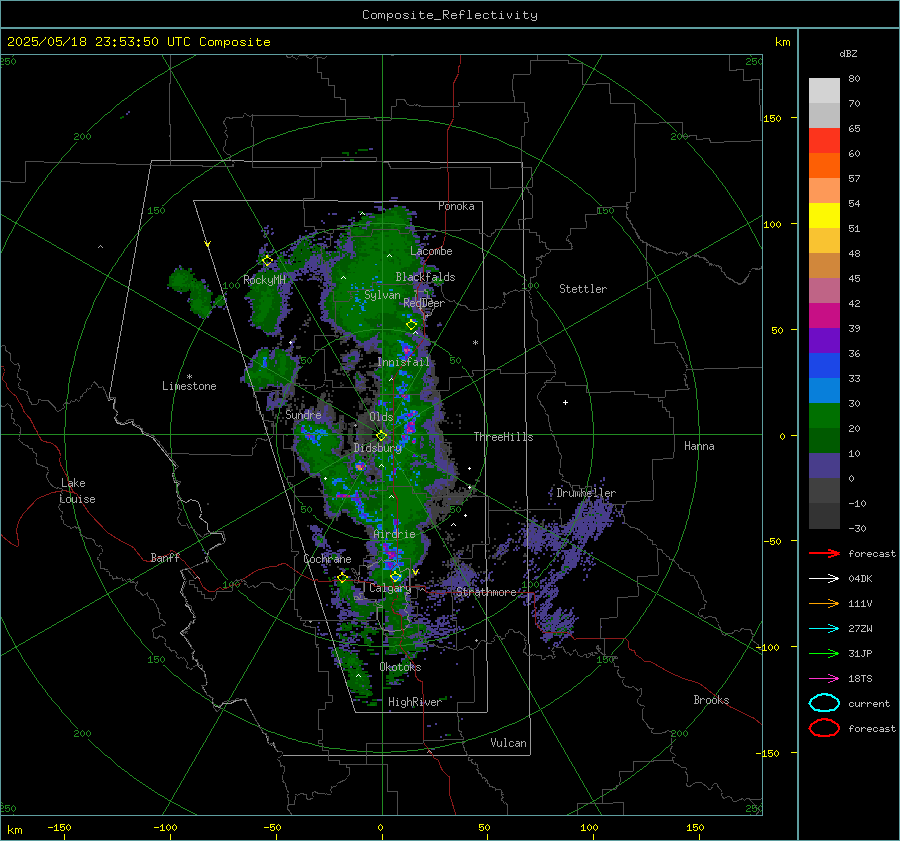Select the Limestone label
Viewport: 900px width, 841px height.
pos(189,386)
